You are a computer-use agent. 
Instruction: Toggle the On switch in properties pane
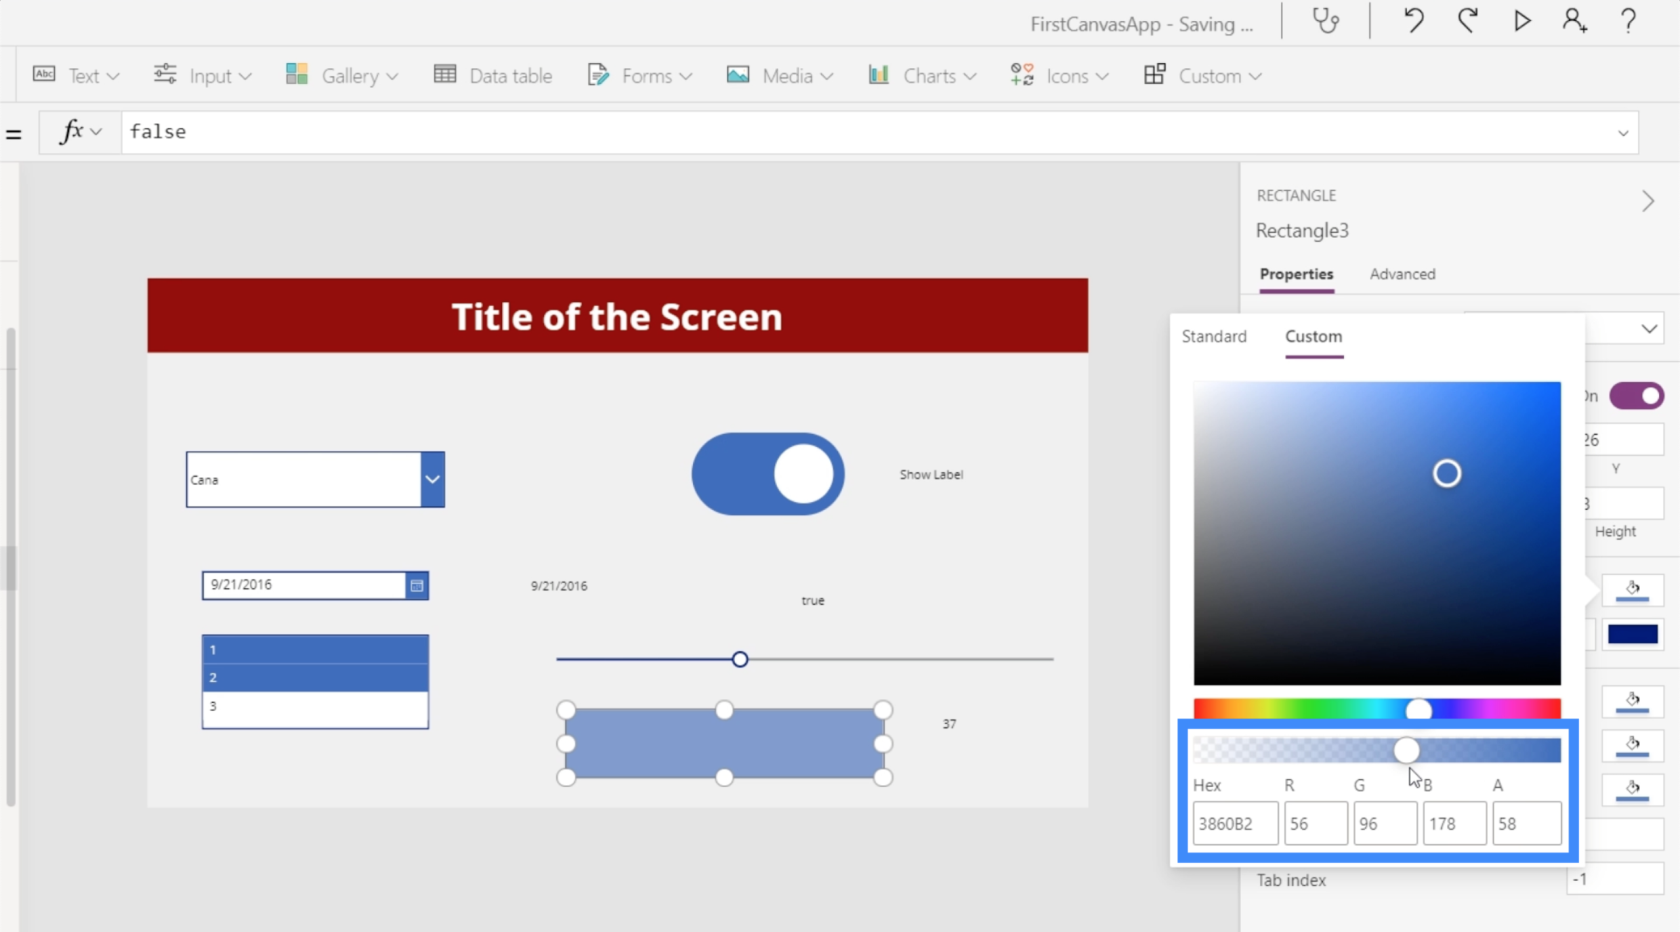pyautogui.click(x=1637, y=396)
